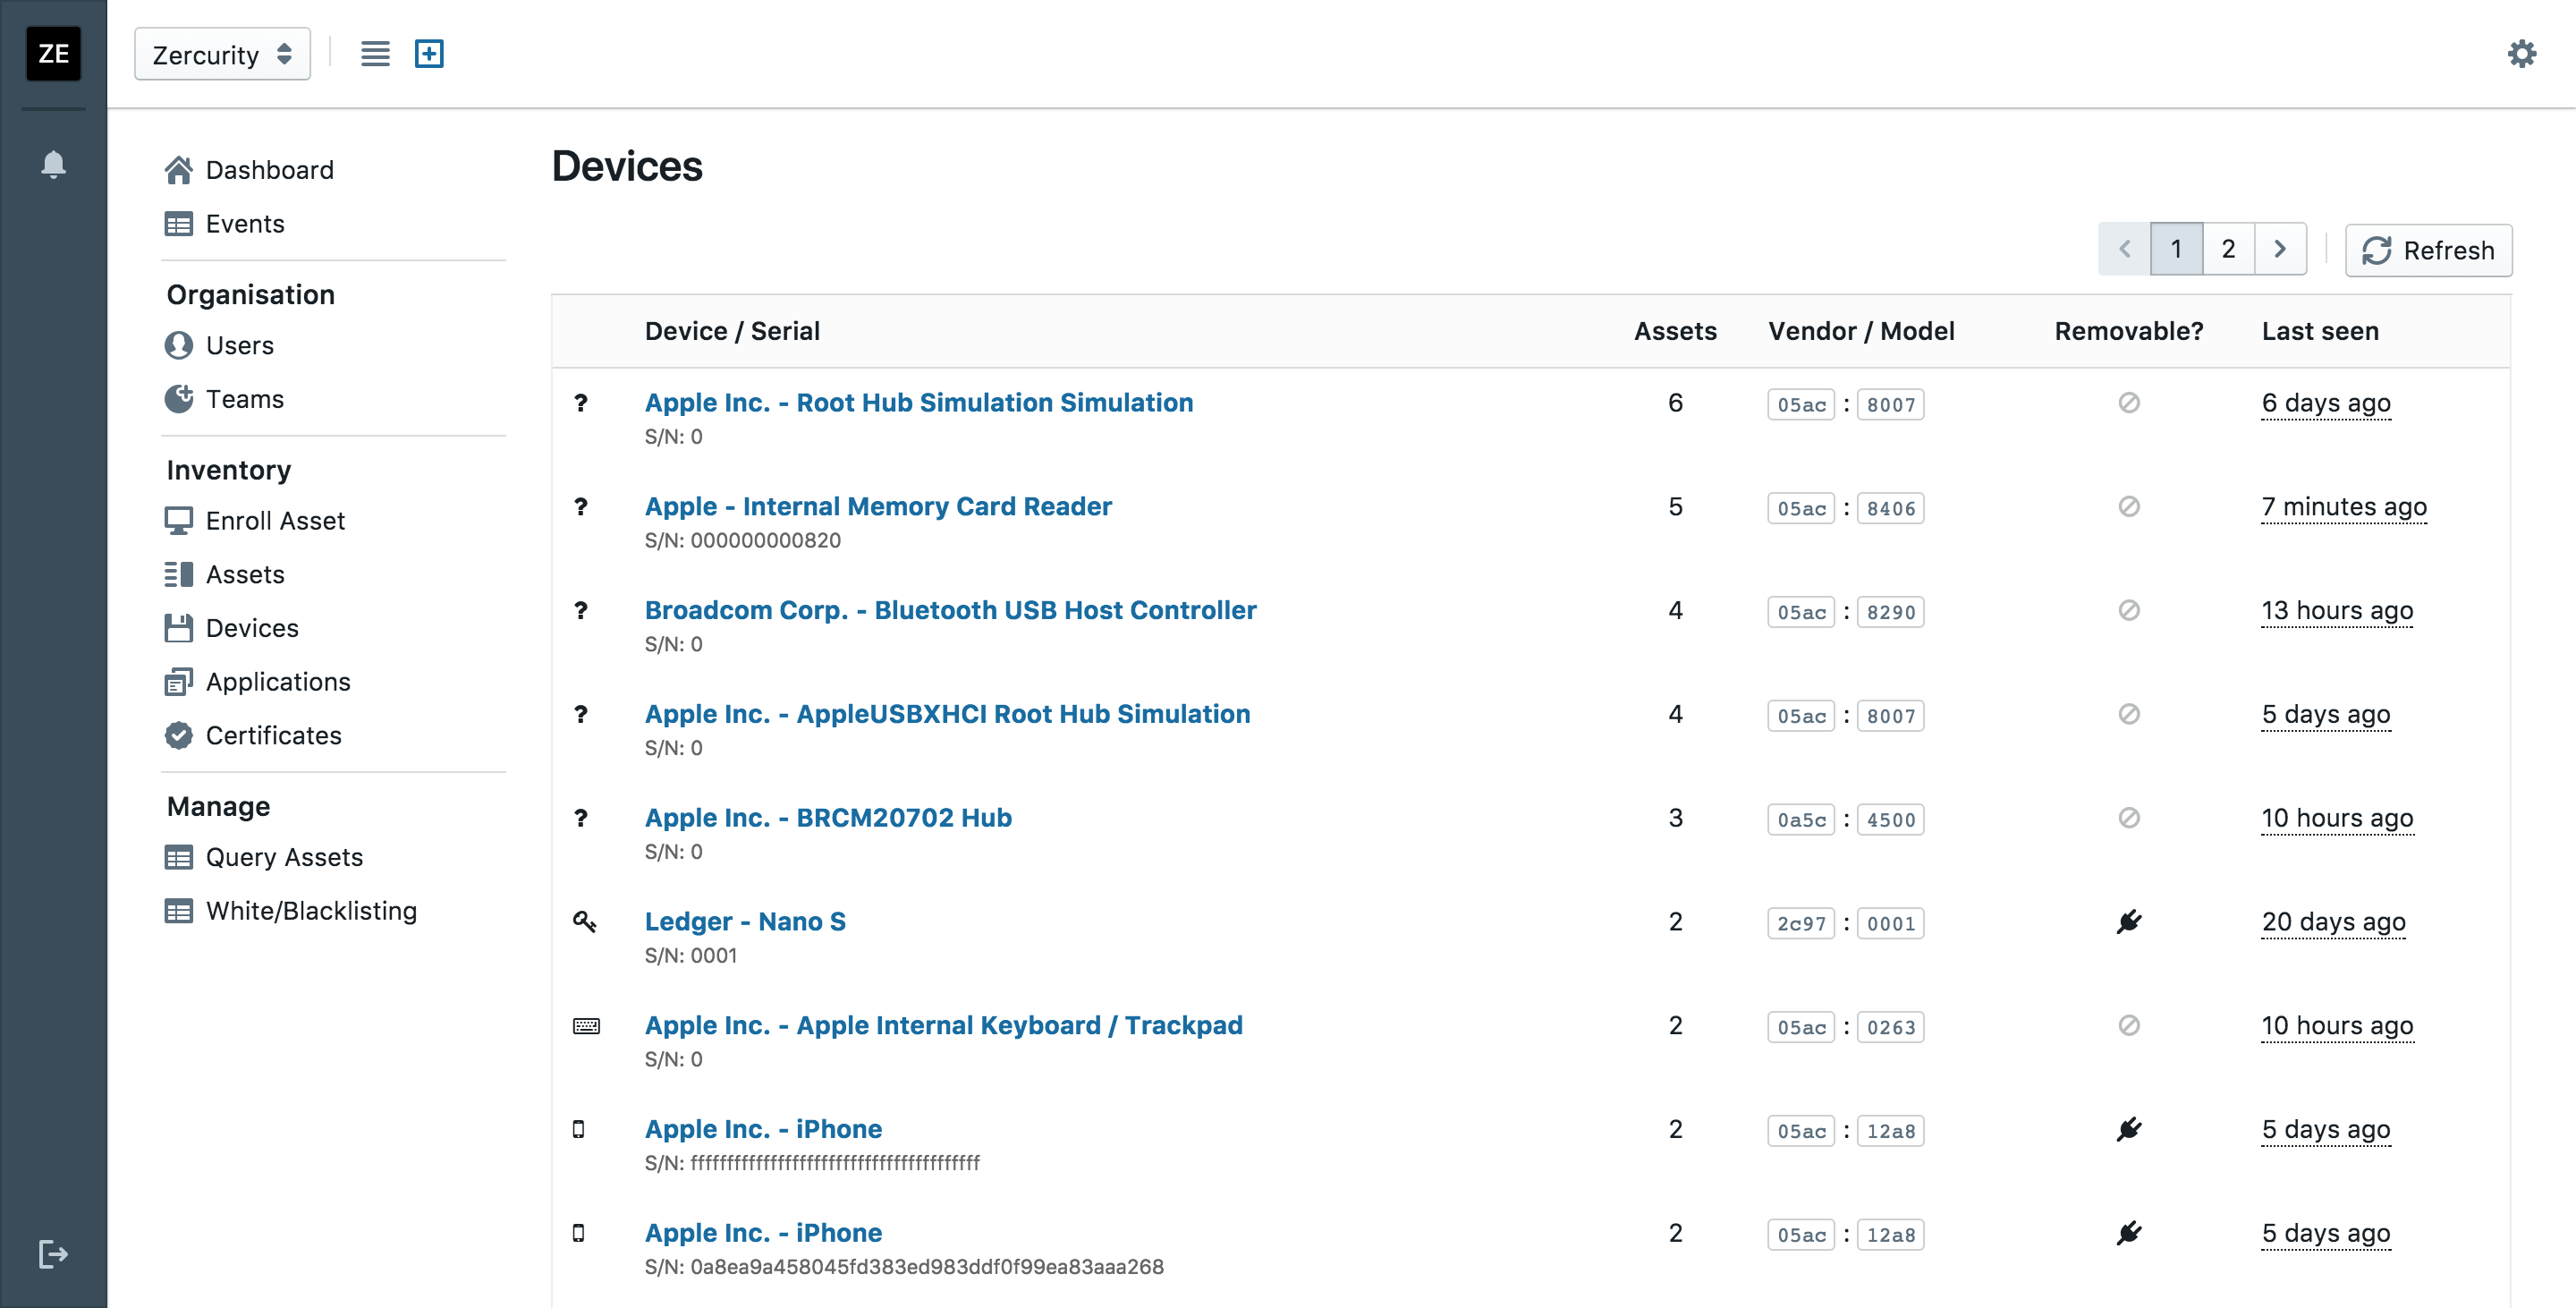Click the removable plug icon for Ledger
The width and height of the screenshot is (2576, 1308).
[2128, 921]
